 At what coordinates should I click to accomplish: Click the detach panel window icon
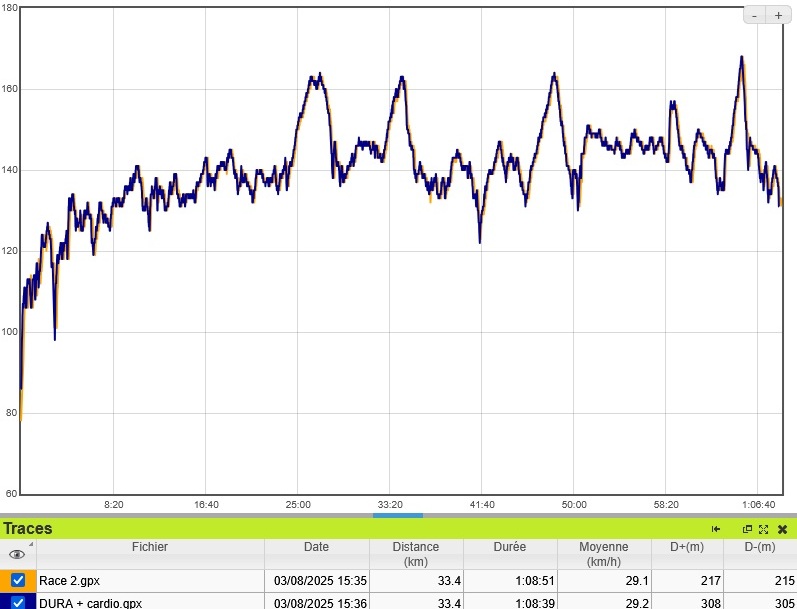[747, 529]
